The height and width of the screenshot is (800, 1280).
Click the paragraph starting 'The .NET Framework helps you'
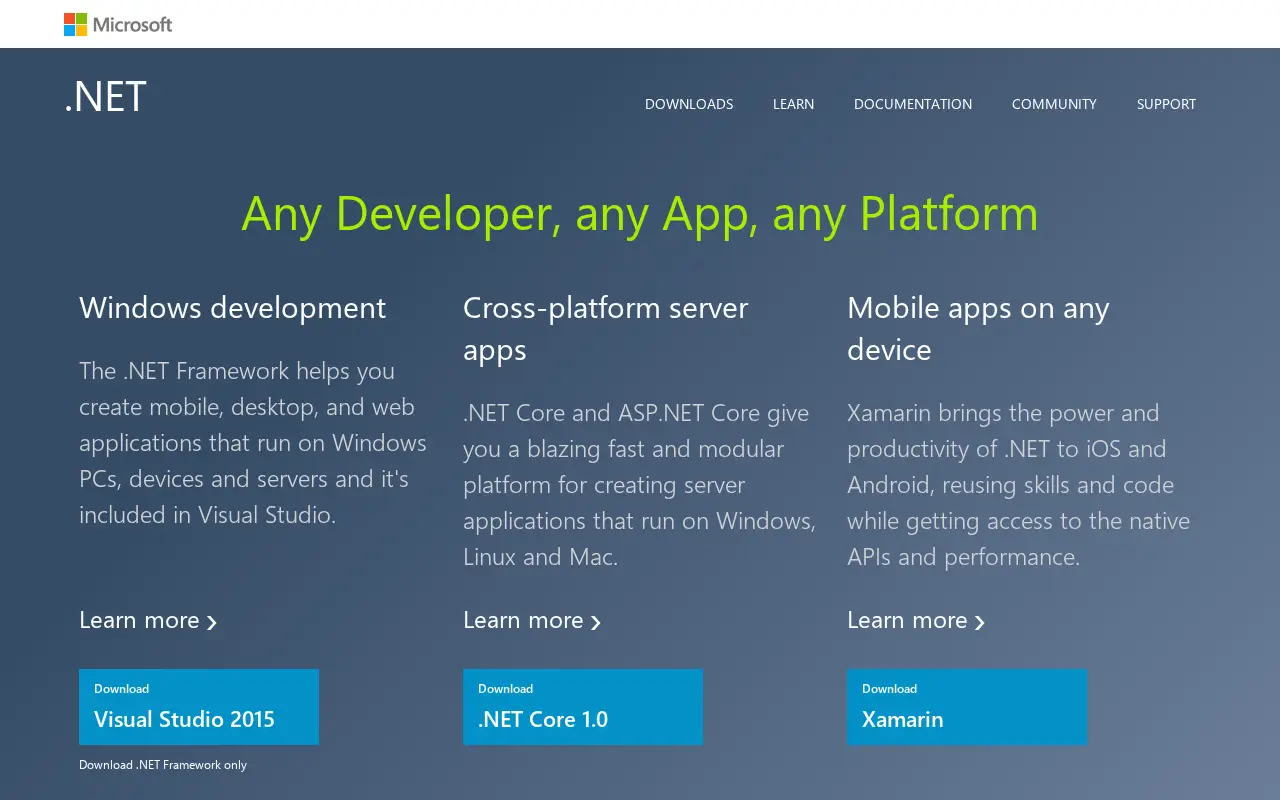tap(253, 443)
